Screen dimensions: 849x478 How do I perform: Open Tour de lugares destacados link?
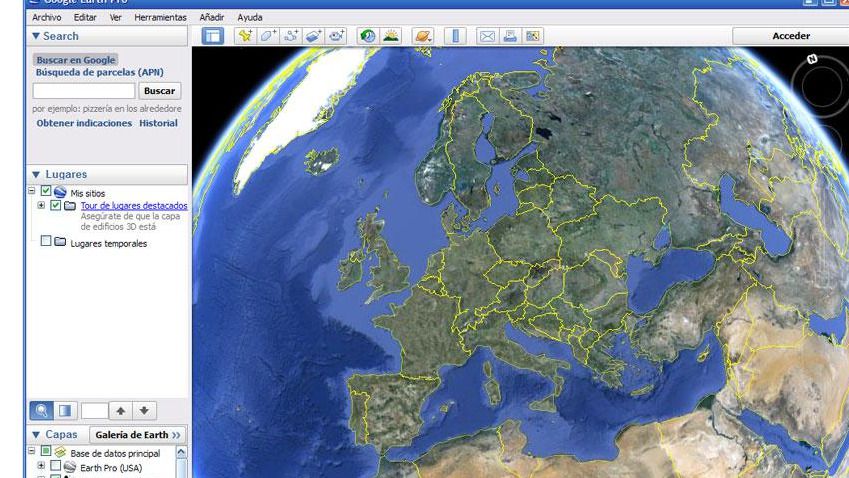(134, 206)
